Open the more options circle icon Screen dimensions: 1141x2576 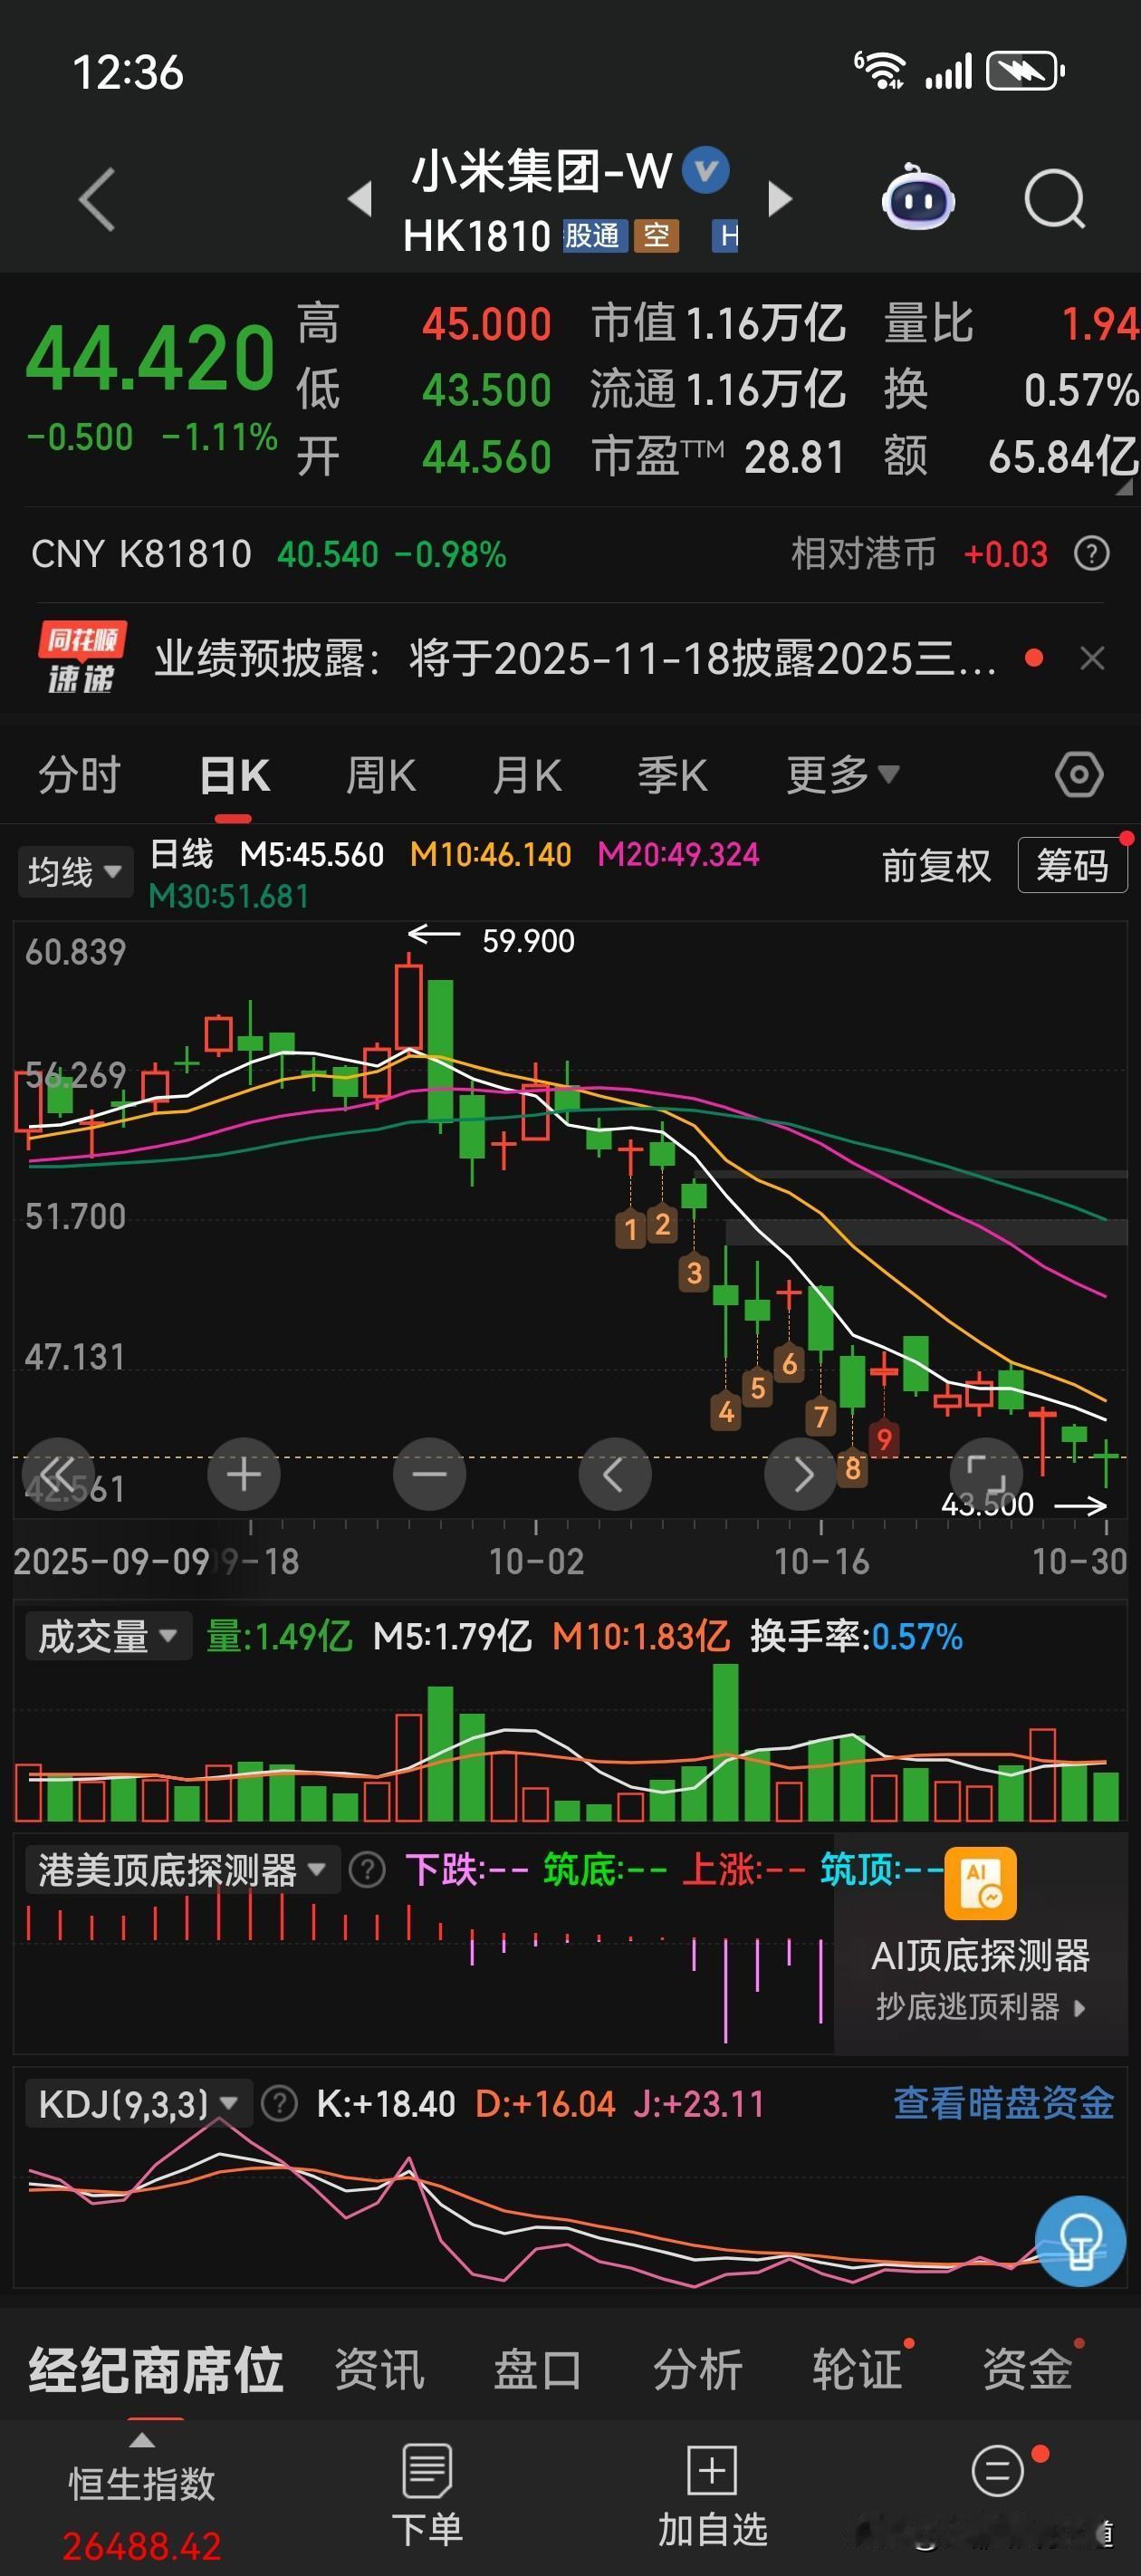[x=997, y=2471]
